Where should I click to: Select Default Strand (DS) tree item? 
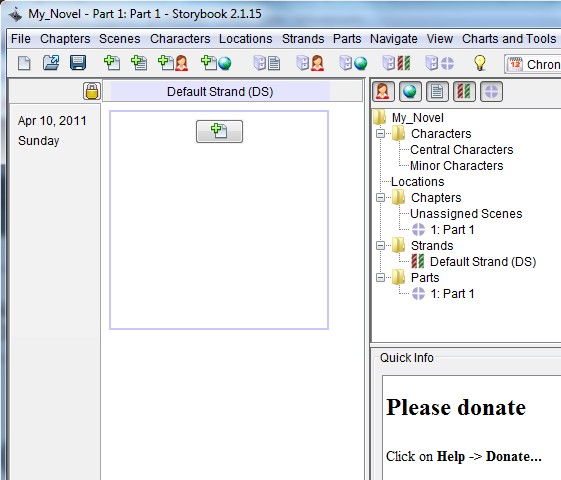[483, 261]
